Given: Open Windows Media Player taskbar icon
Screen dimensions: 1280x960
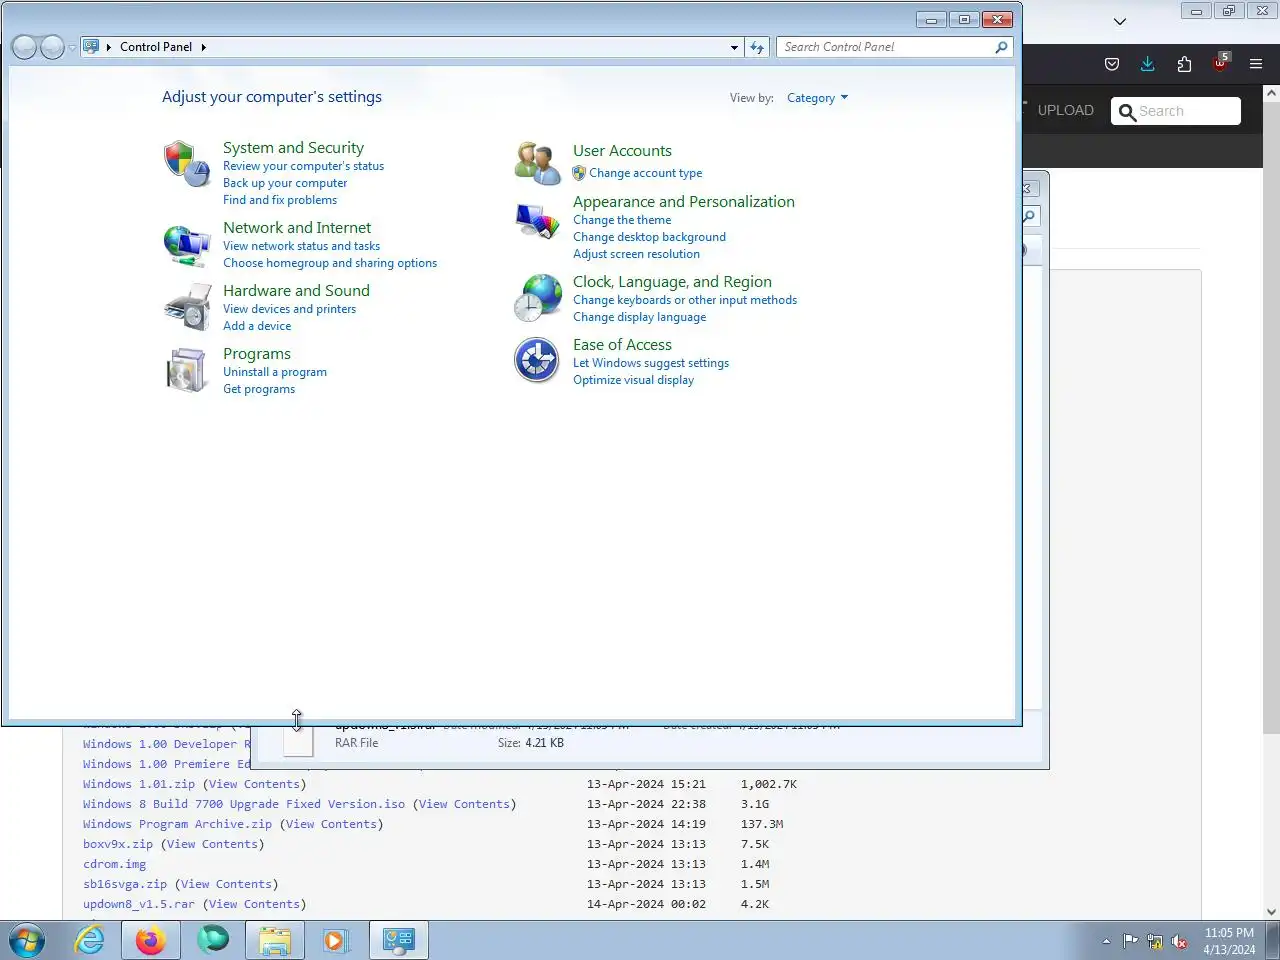Looking at the screenshot, I should click(x=335, y=940).
